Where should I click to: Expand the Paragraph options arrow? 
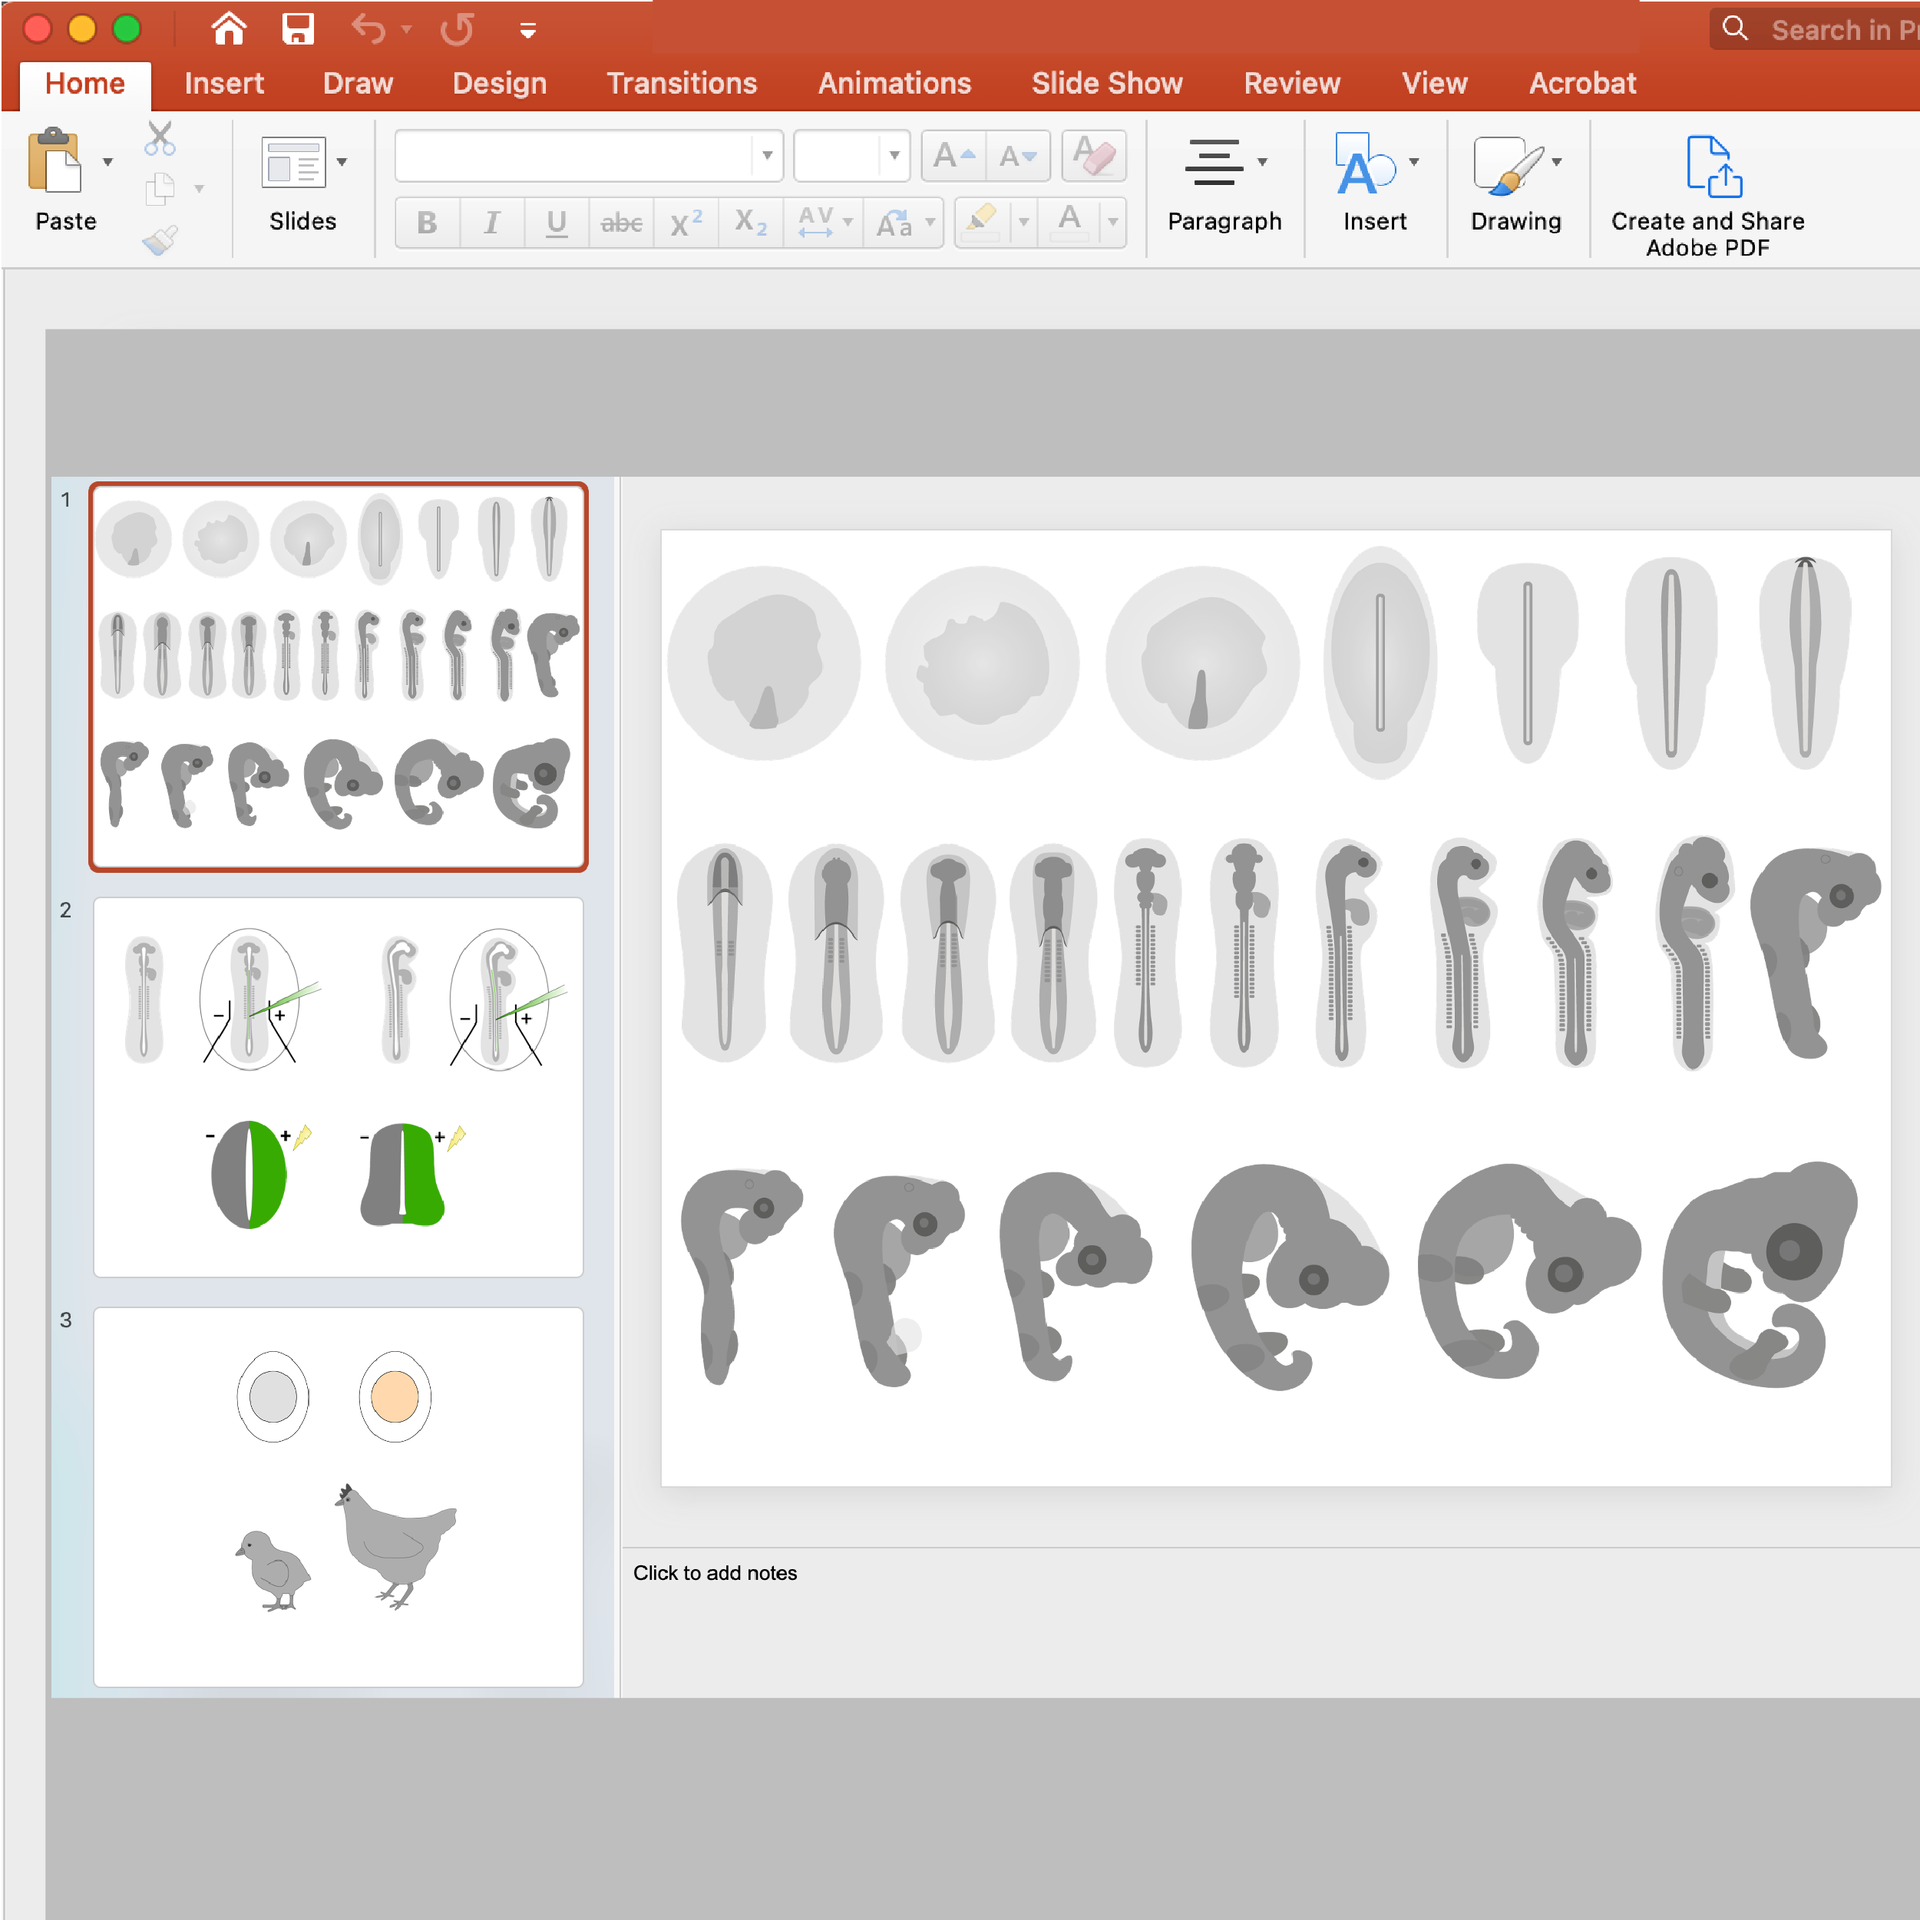(x=1262, y=162)
